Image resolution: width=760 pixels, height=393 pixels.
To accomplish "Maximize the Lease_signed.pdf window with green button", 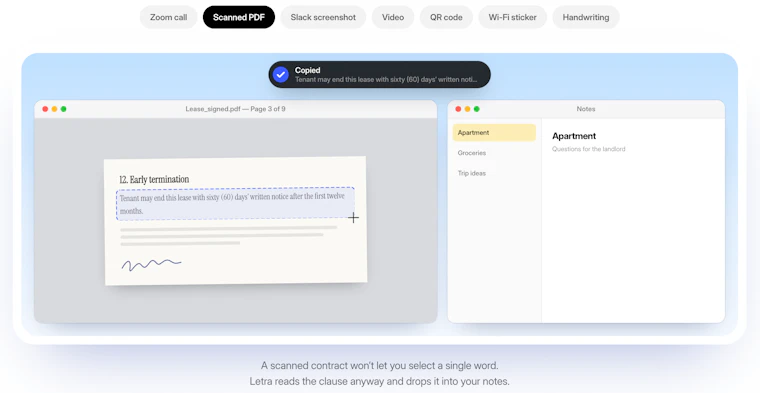I will pos(63,109).
